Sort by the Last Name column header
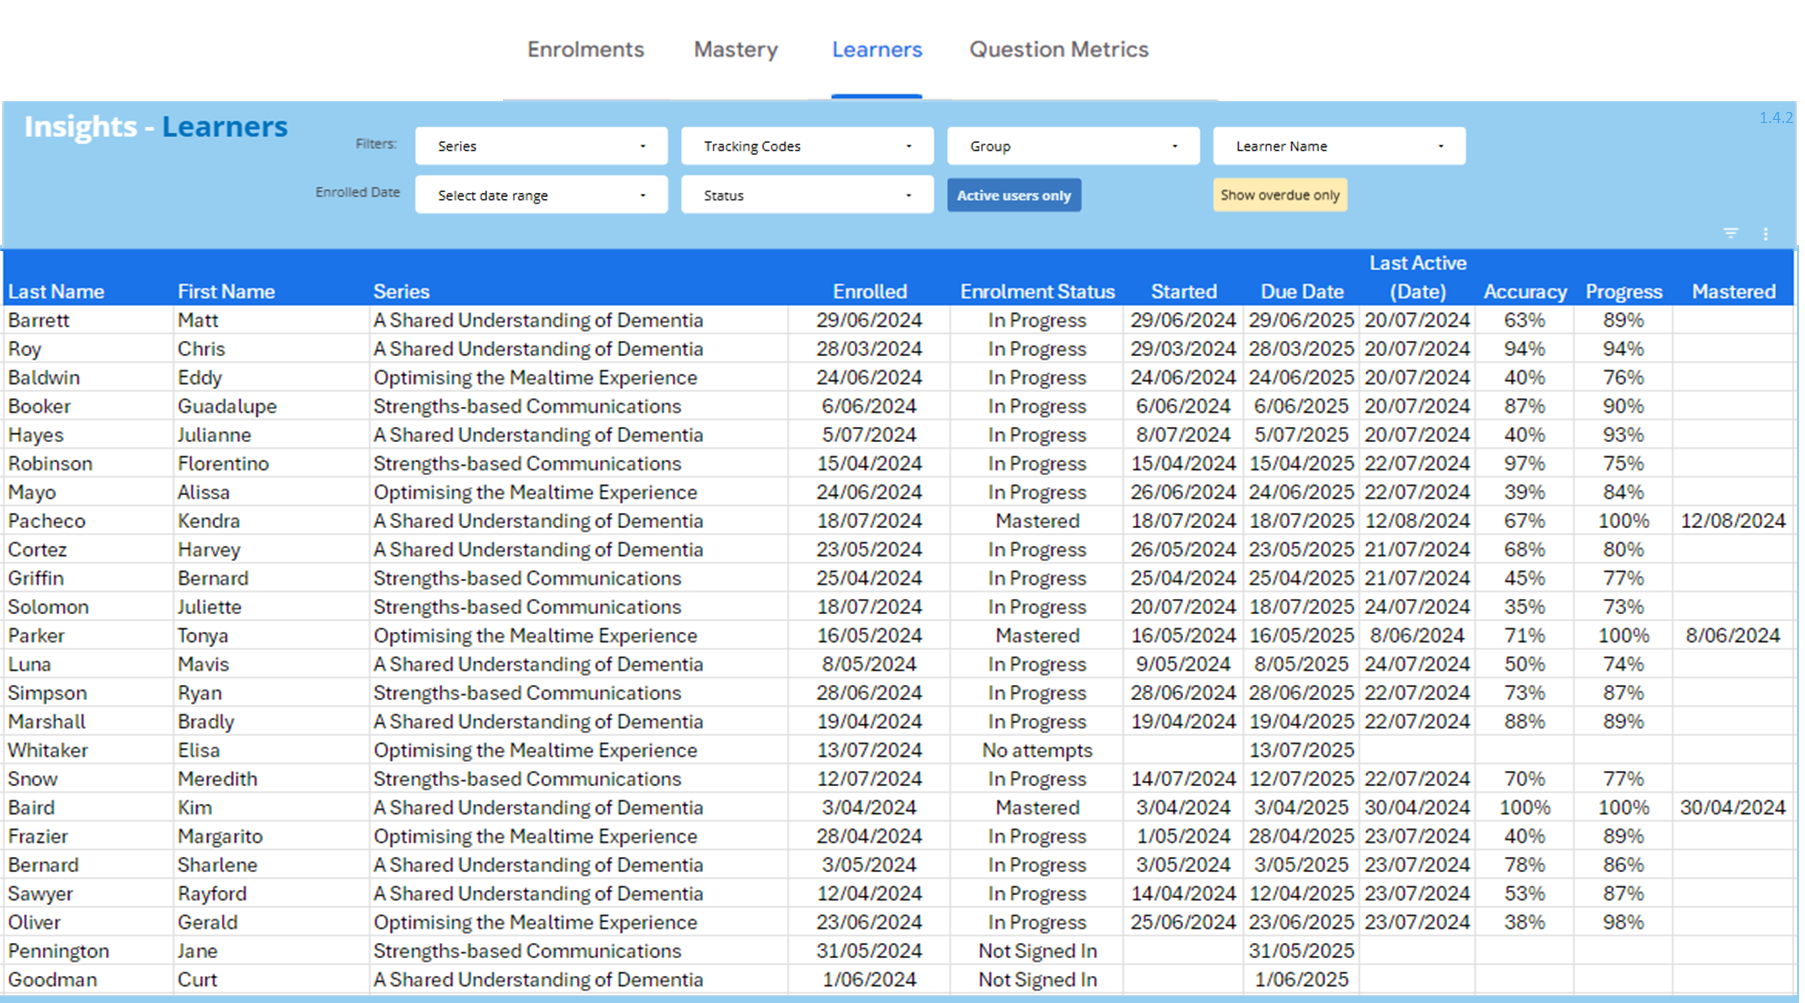The width and height of the screenshot is (1805, 1003). pyautogui.click(x=56, y=292)
